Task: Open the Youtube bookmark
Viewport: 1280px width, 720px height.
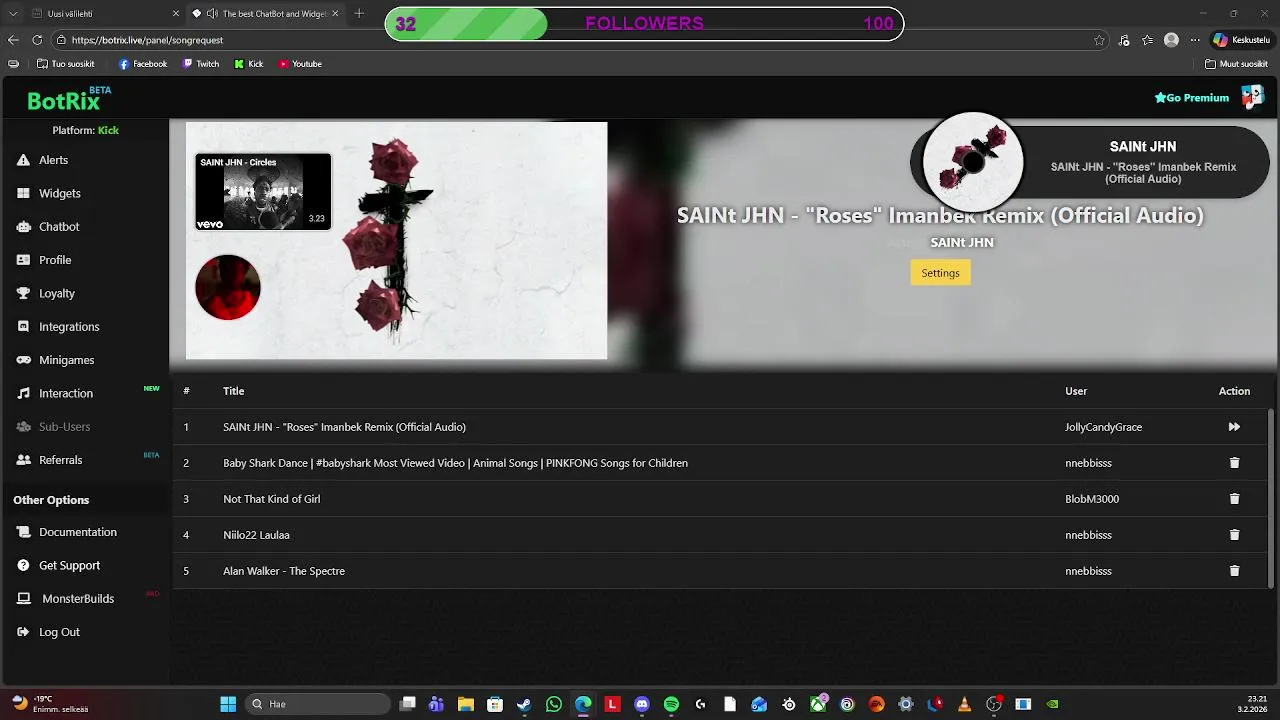Action: pos(300,64)
